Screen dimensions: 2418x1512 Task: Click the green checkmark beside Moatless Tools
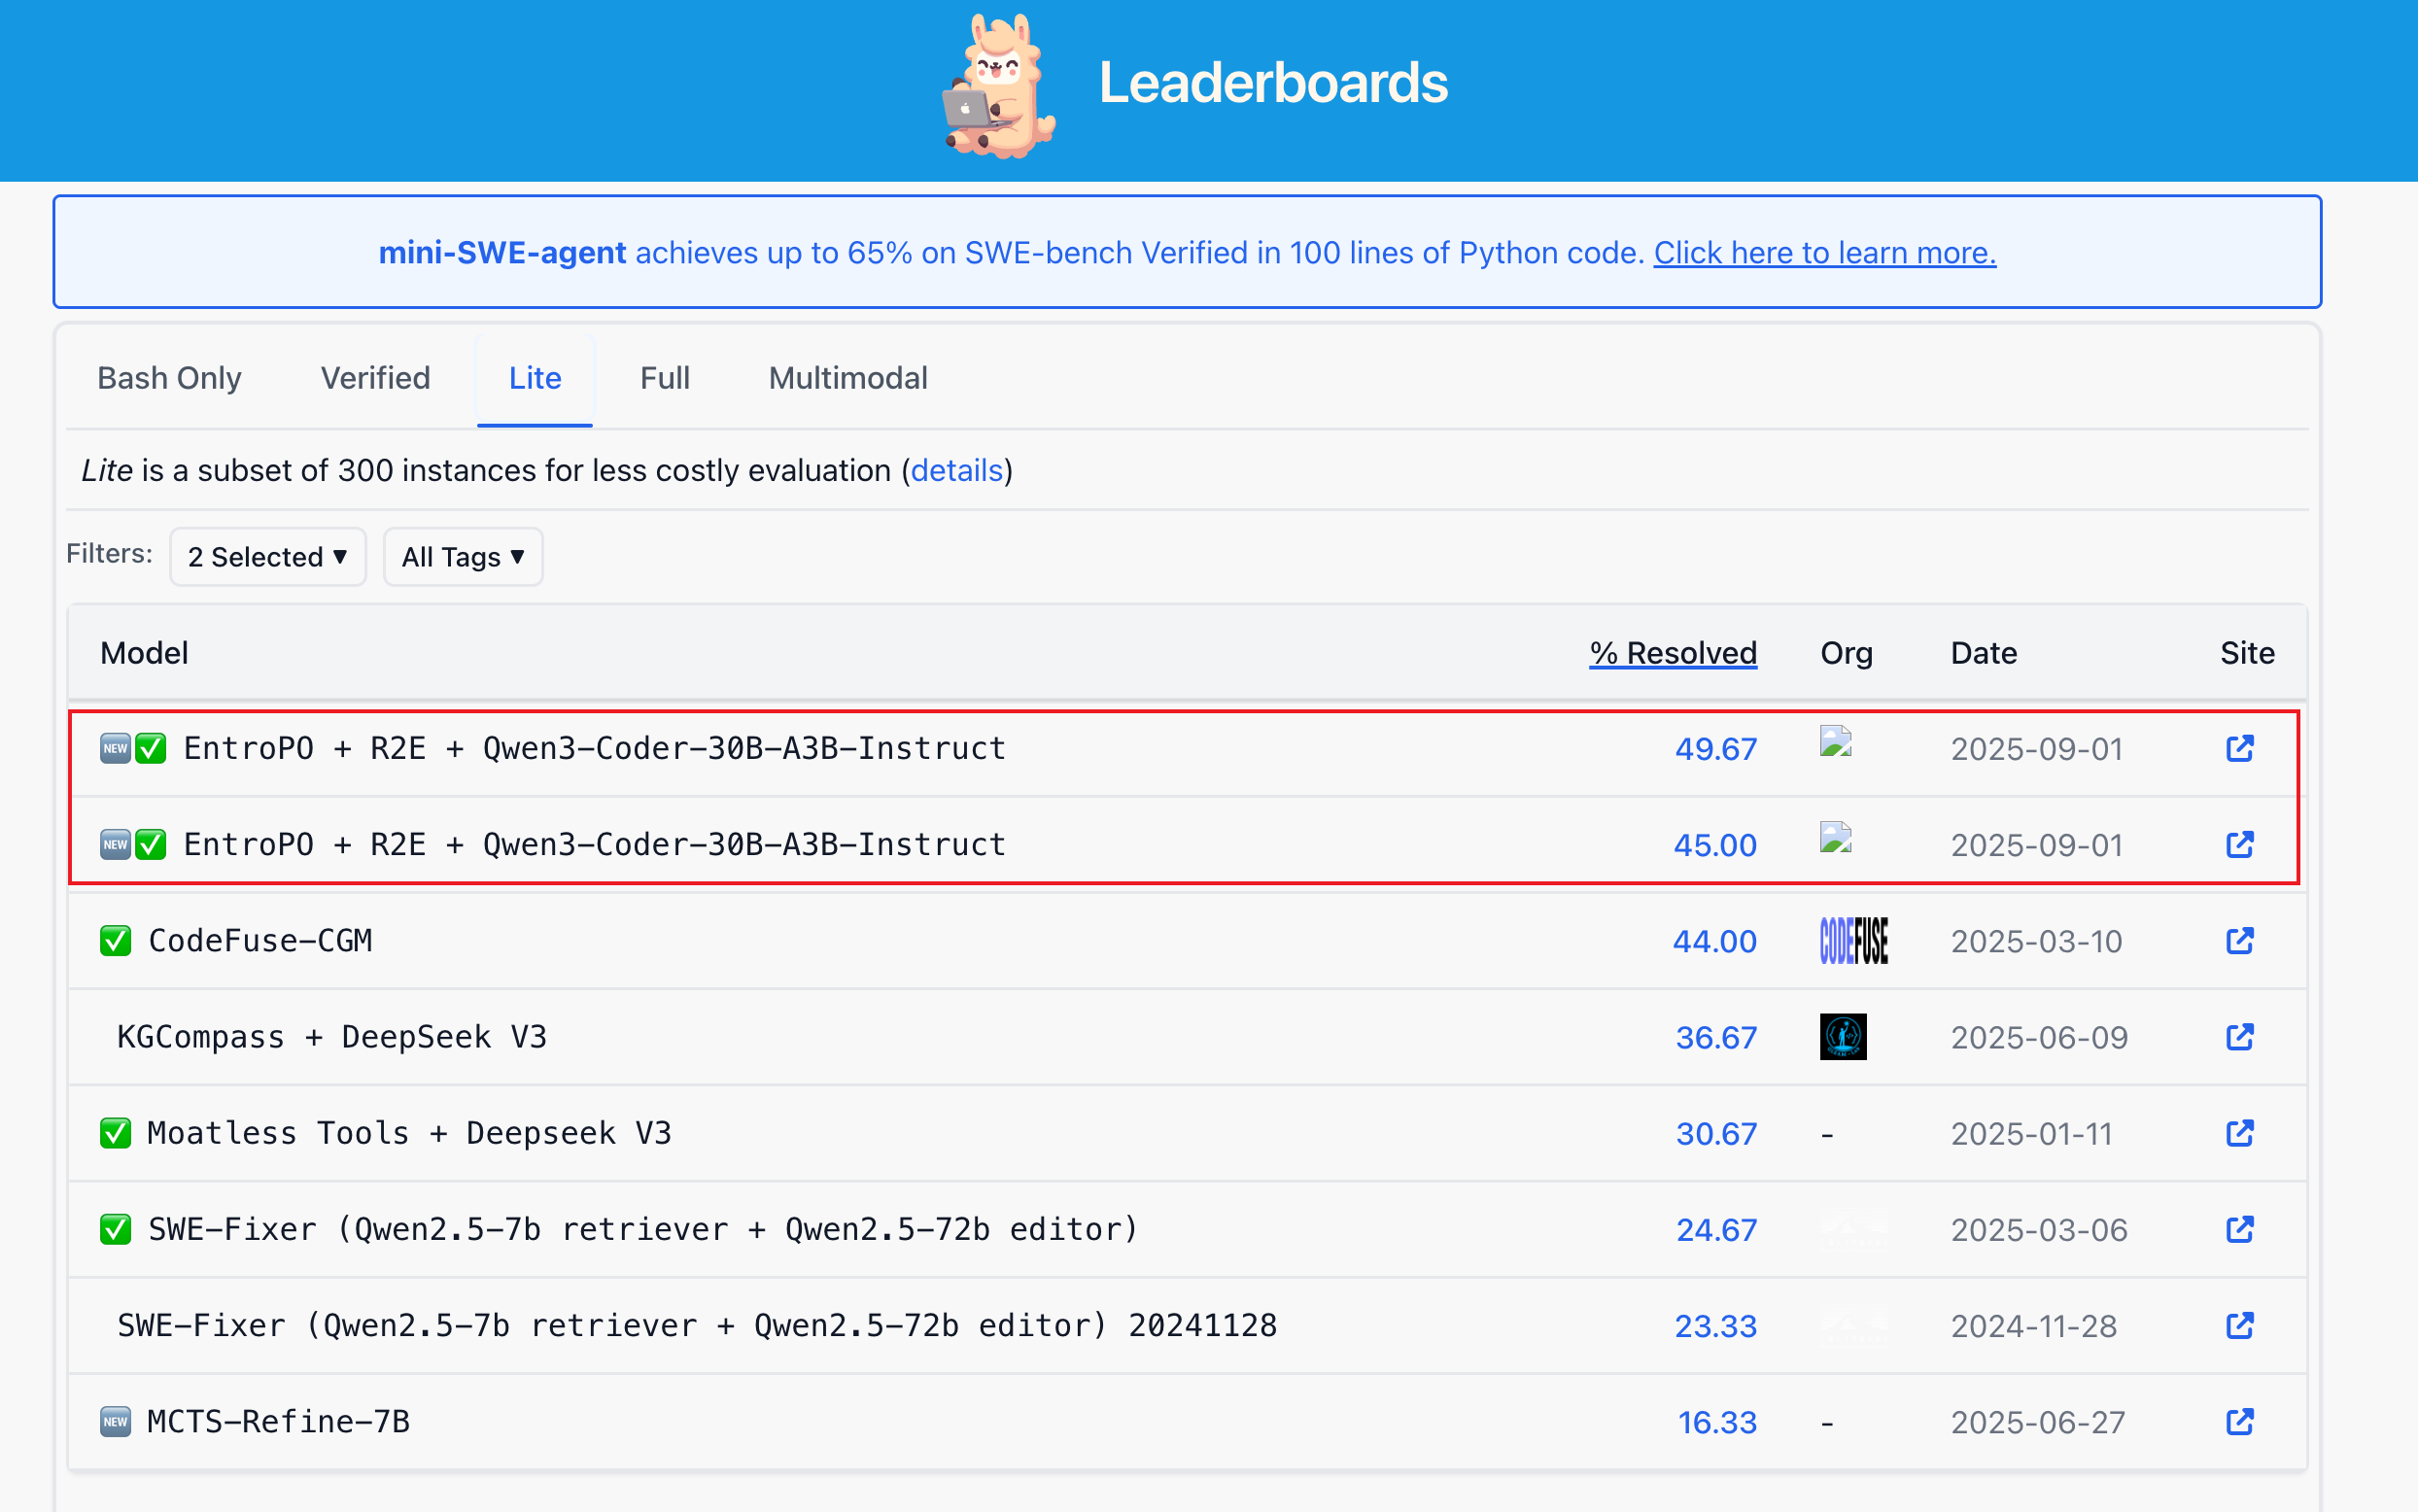pos(115,1132)
